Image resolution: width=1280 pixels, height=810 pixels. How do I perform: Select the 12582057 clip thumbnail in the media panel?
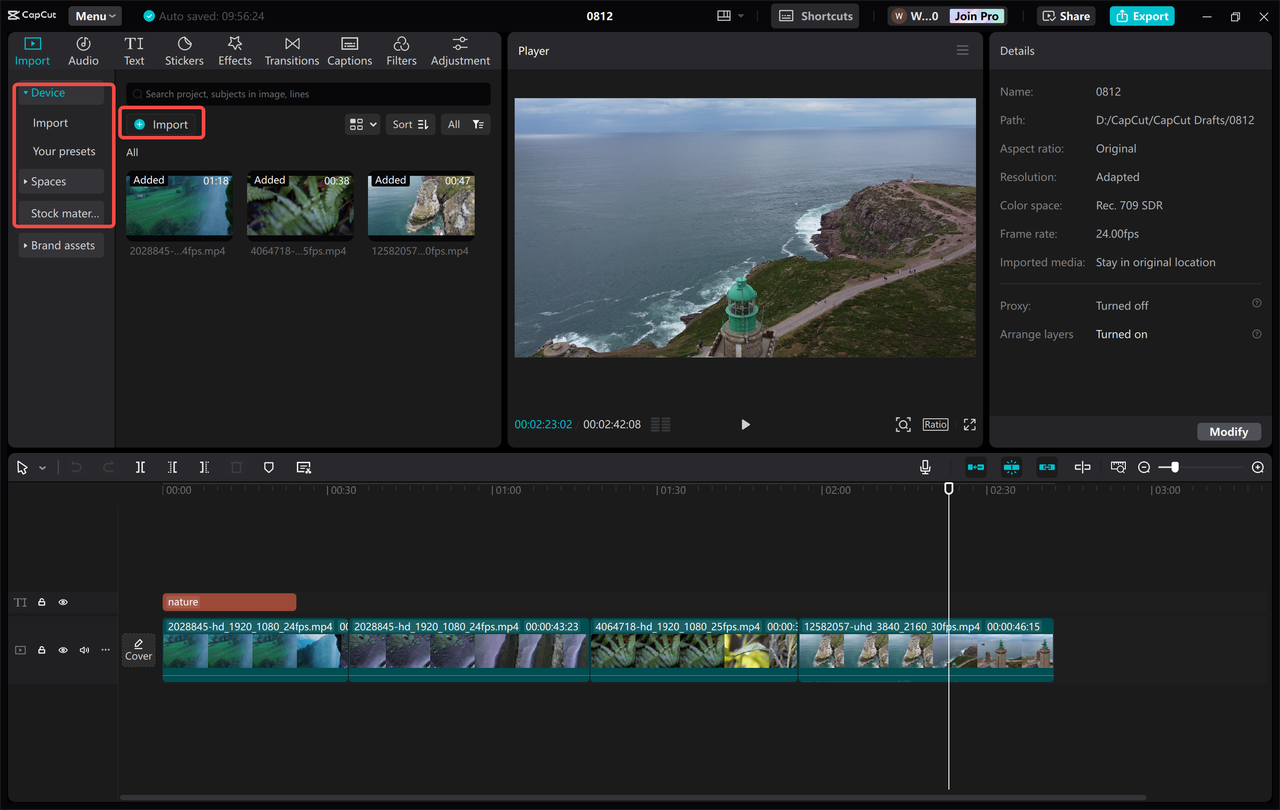421,207
